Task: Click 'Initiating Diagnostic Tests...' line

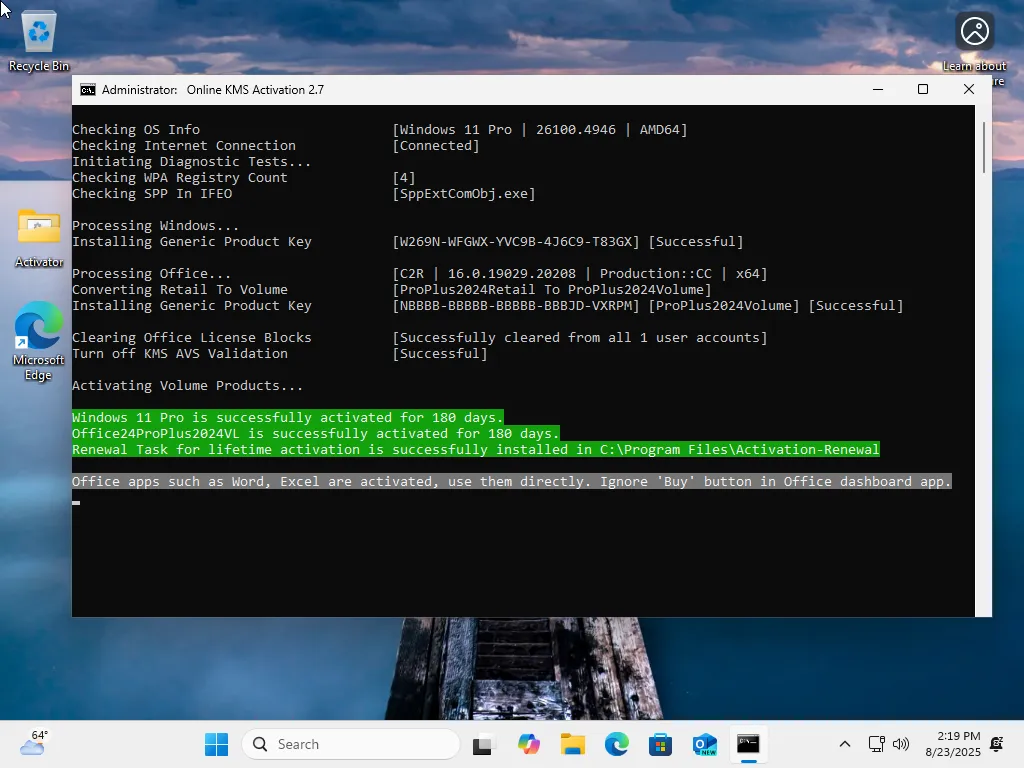Action: pyautogui.click(x=191, y=161)
